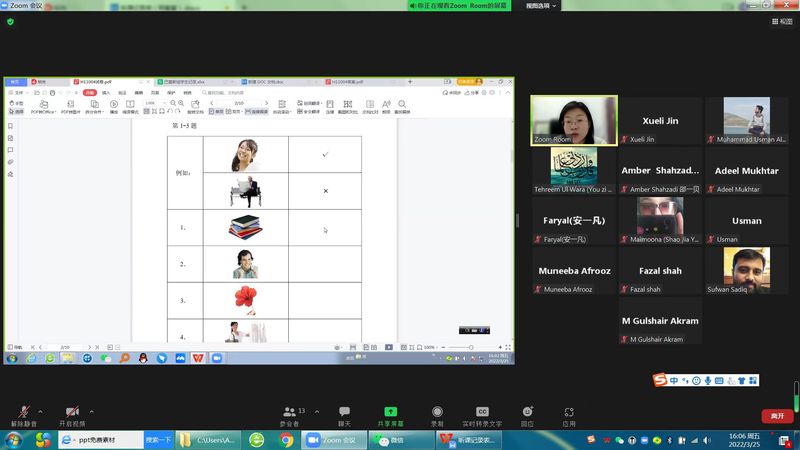Enable CC live transcription
Image resolution: width=800 pixels, height=450 pixels.
tap(482, 416)
